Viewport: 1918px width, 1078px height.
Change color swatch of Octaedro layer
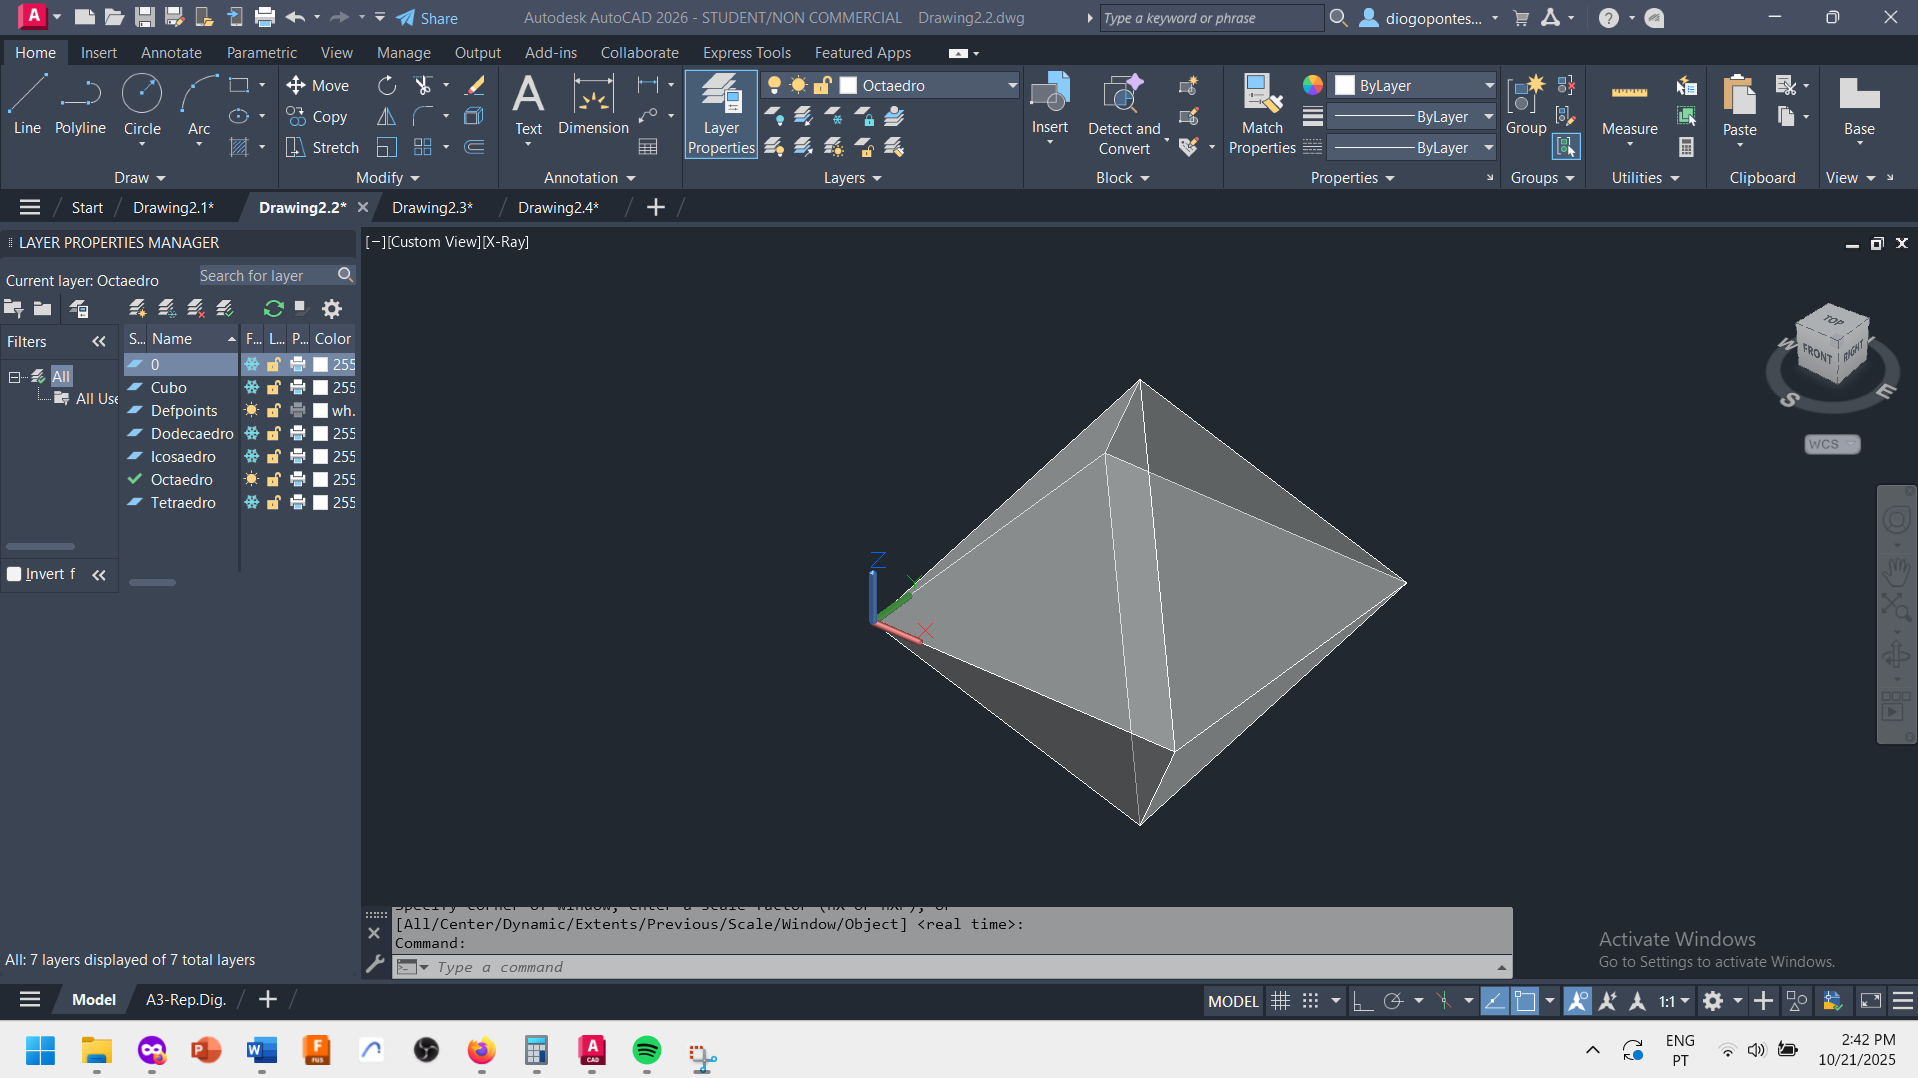pyautogui.click(x=321, y=479)
